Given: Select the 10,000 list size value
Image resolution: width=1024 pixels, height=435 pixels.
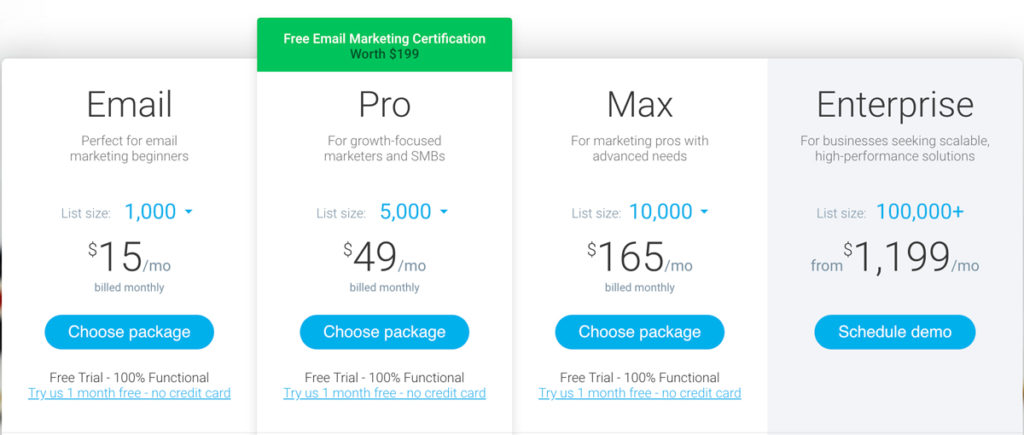Looking at the screenshot, I should point(660,212).
